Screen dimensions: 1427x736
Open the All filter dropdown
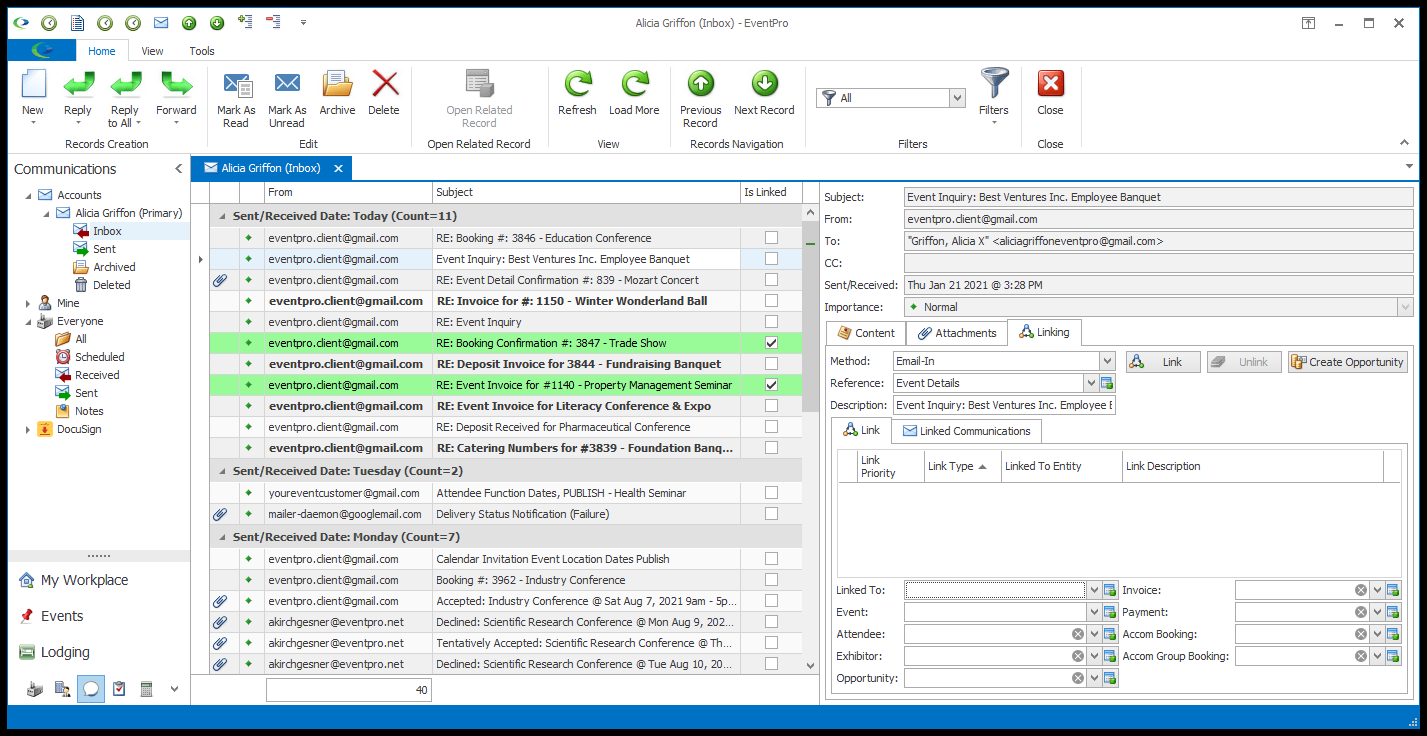[957, 98]
